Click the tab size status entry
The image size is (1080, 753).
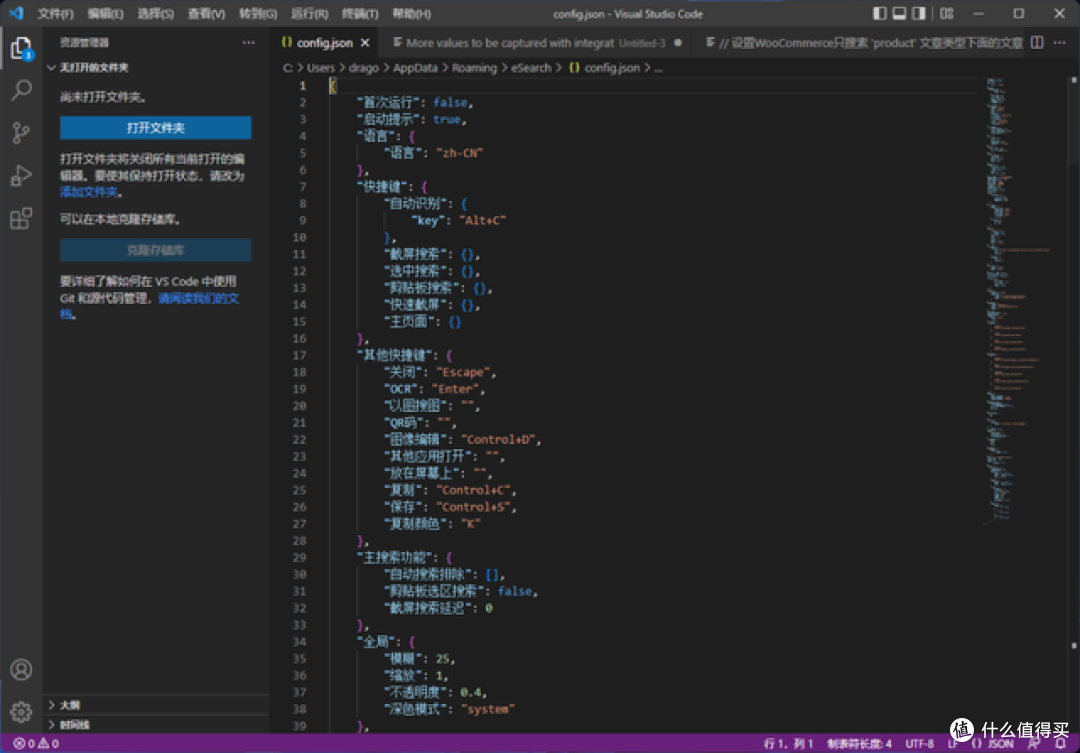coord(860,743)
